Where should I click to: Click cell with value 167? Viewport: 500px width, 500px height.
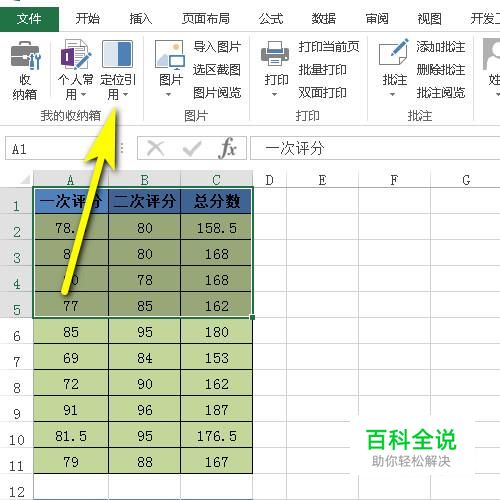pyautogui.click(x=216, y=461)
